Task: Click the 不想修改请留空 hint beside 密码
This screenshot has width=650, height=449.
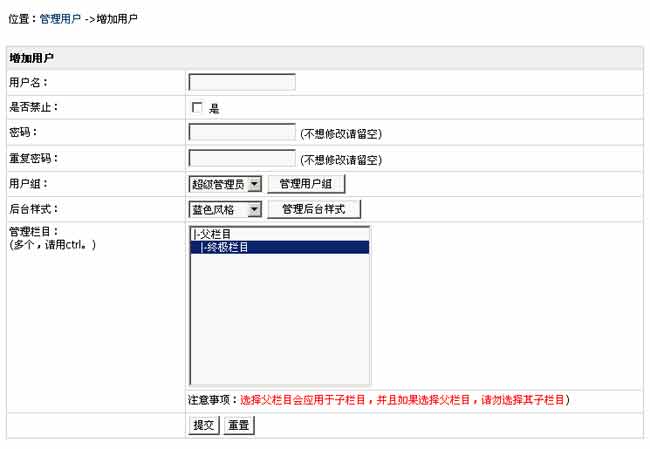Action: pos(341,133)
